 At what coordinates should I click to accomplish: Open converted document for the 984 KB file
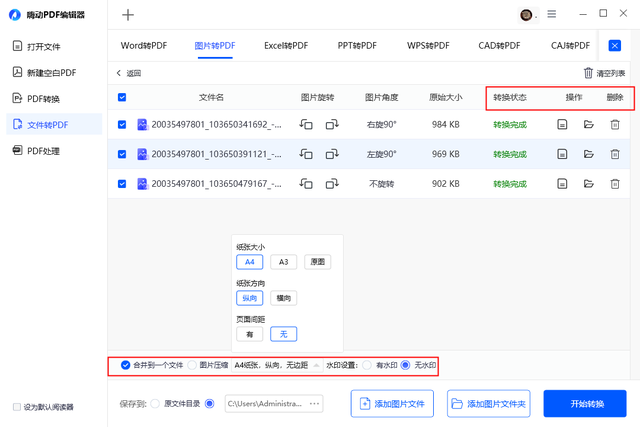point(562,124)
